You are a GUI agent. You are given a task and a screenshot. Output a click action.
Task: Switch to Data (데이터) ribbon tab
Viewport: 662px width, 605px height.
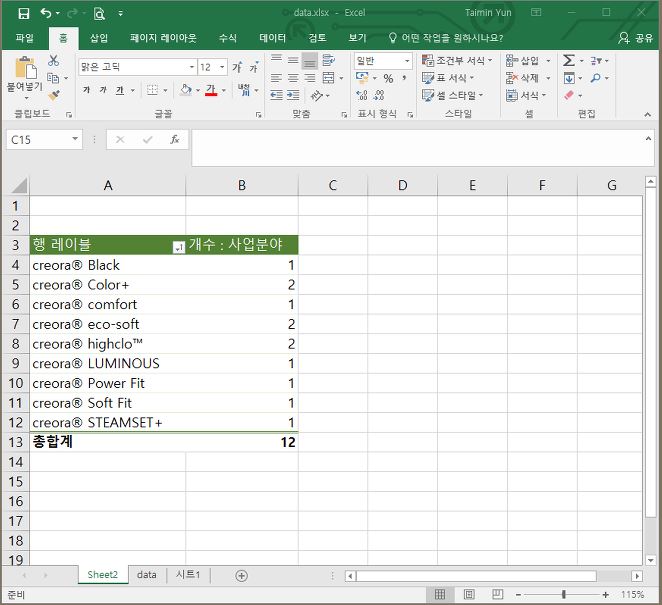(x=273, y=38)
